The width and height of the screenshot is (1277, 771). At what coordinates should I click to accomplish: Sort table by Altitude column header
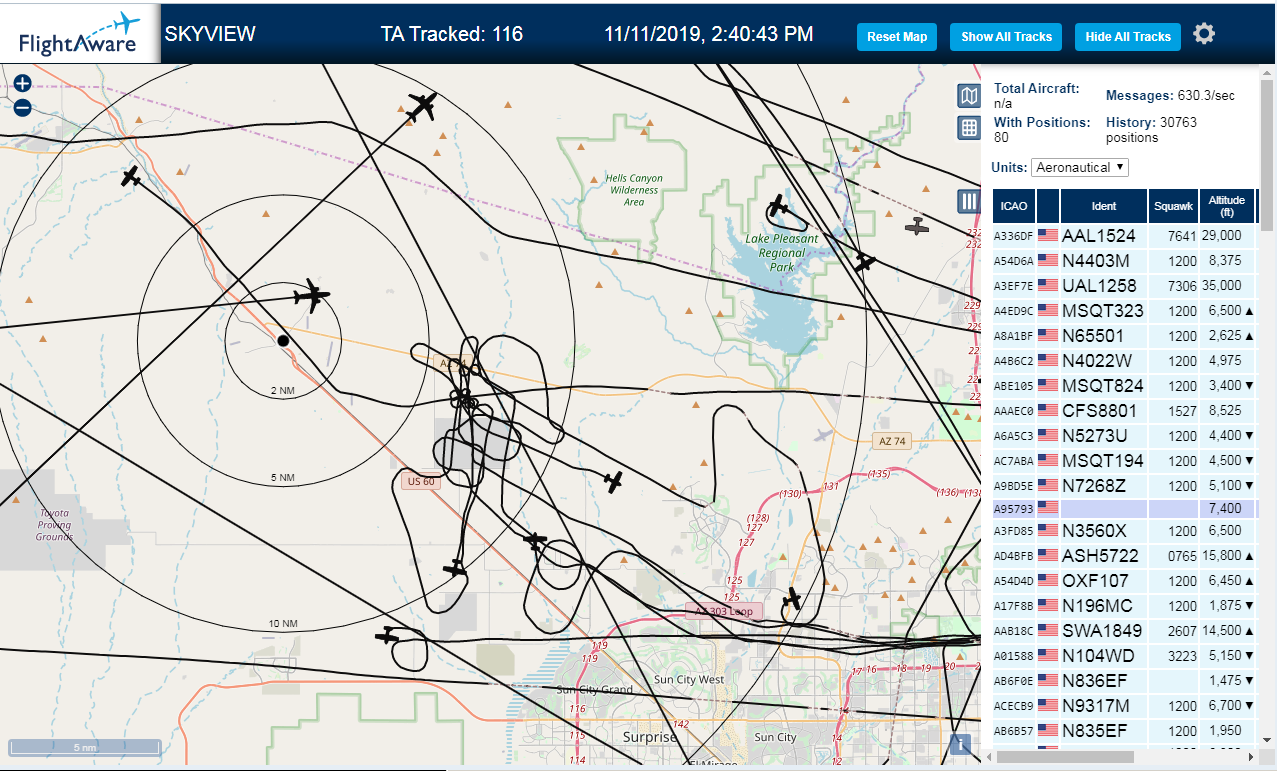pos(1226,206)
